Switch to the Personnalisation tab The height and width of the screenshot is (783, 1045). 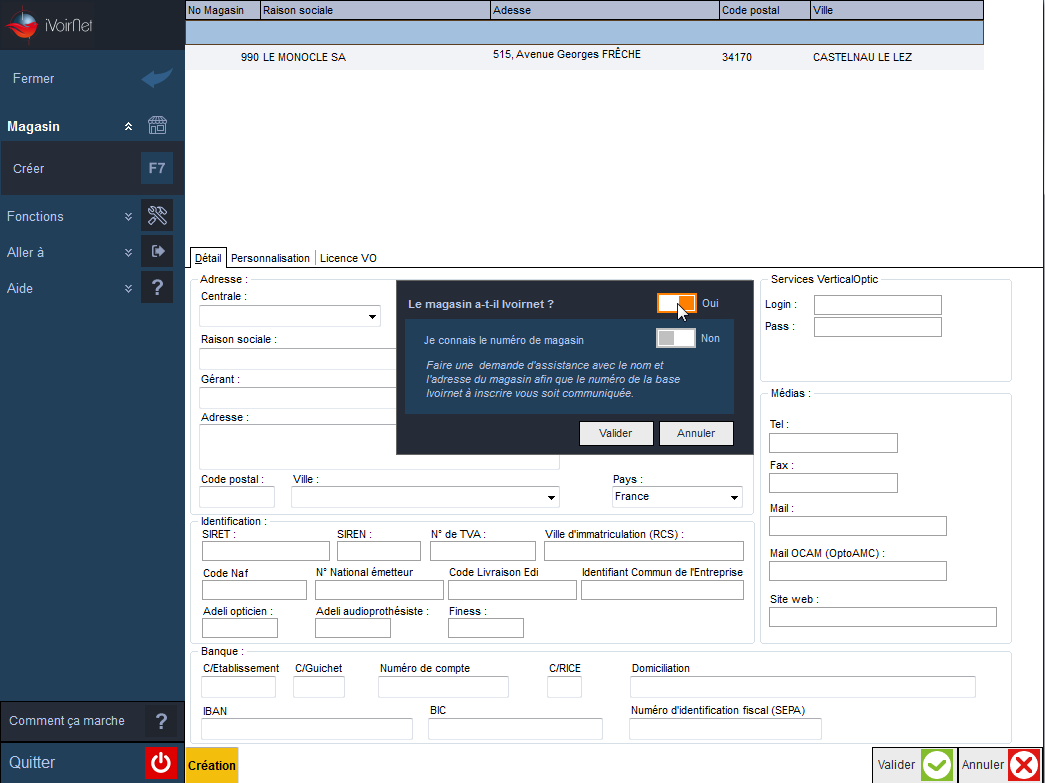(x=270, y=258)
